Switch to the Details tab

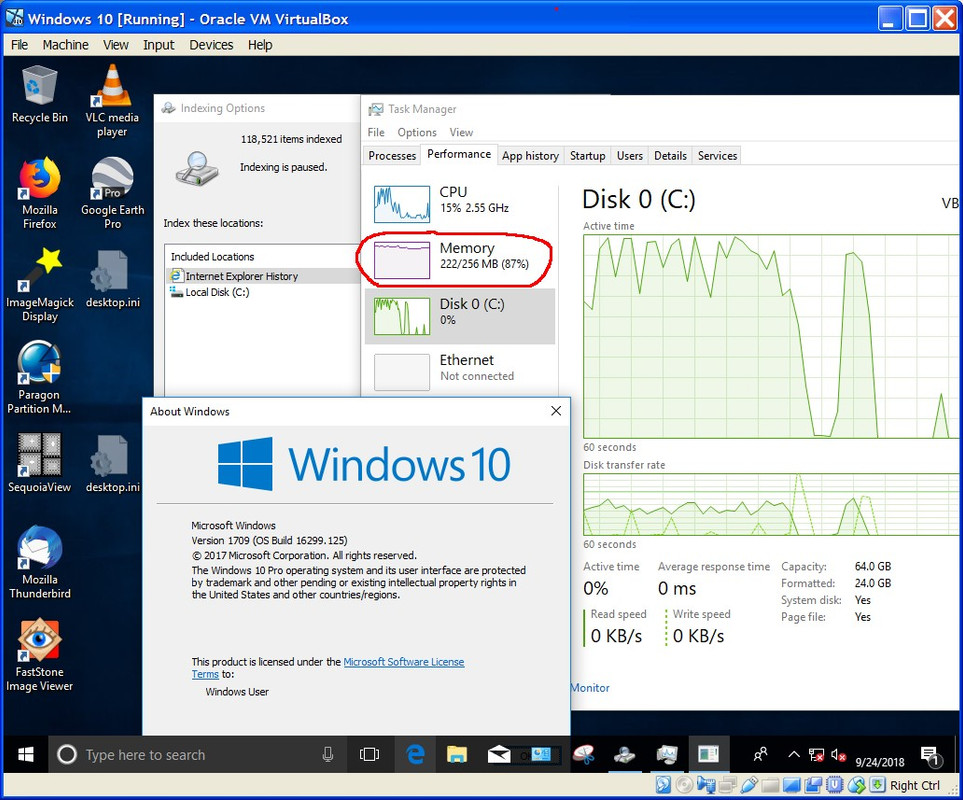pos(670,156)
